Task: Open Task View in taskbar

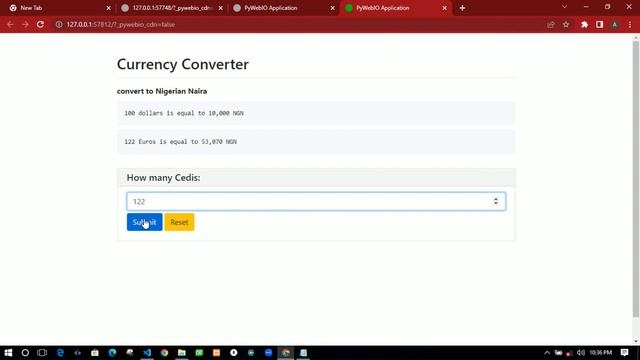Action: (x=42, y=353)
